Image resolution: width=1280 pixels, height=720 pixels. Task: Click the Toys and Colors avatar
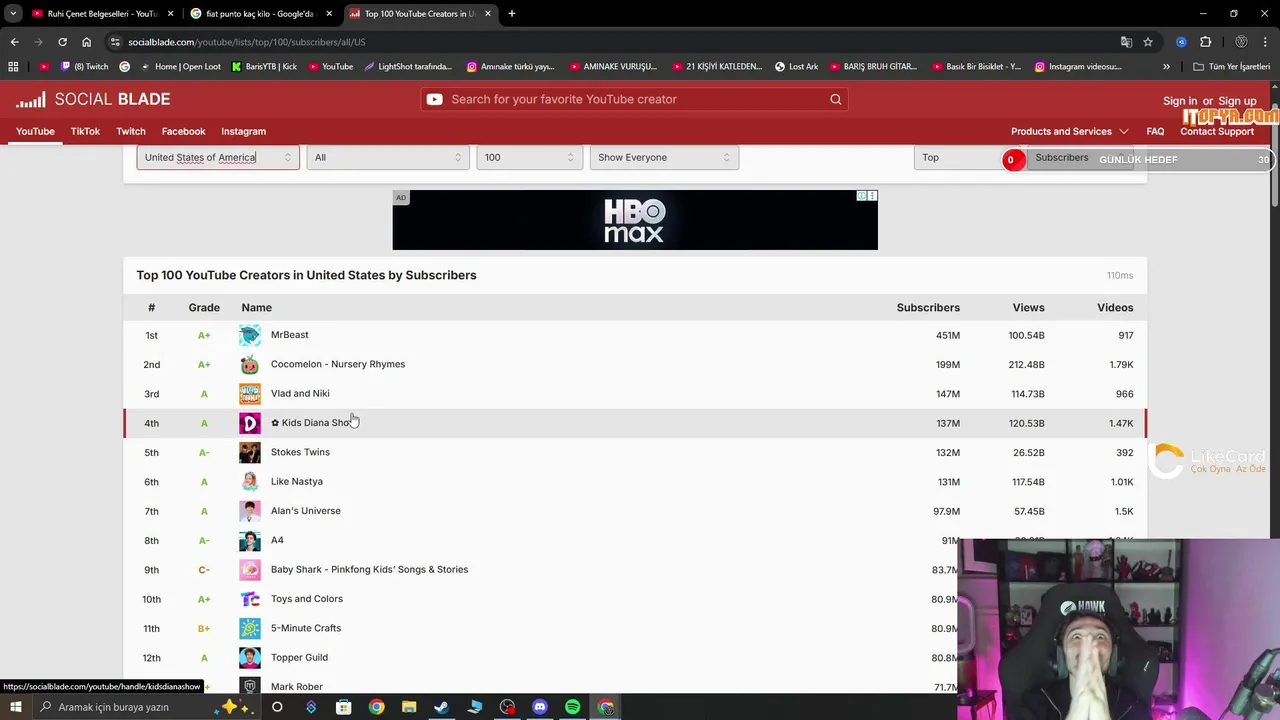250,599
